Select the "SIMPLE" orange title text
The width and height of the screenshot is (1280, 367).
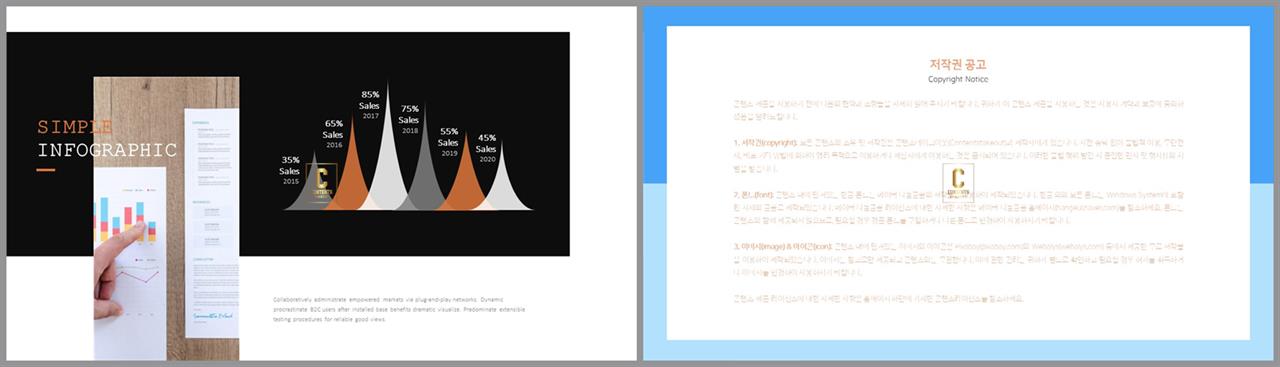[75, 127]
